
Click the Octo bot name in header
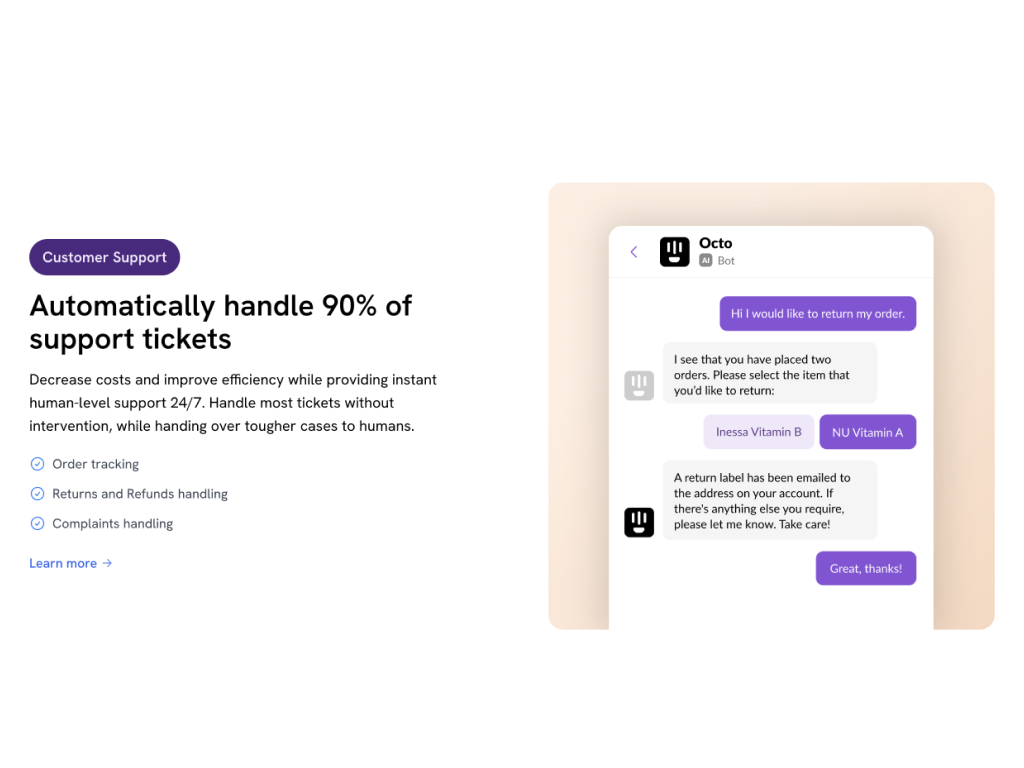pyautogui.click(x=716, y=243)
